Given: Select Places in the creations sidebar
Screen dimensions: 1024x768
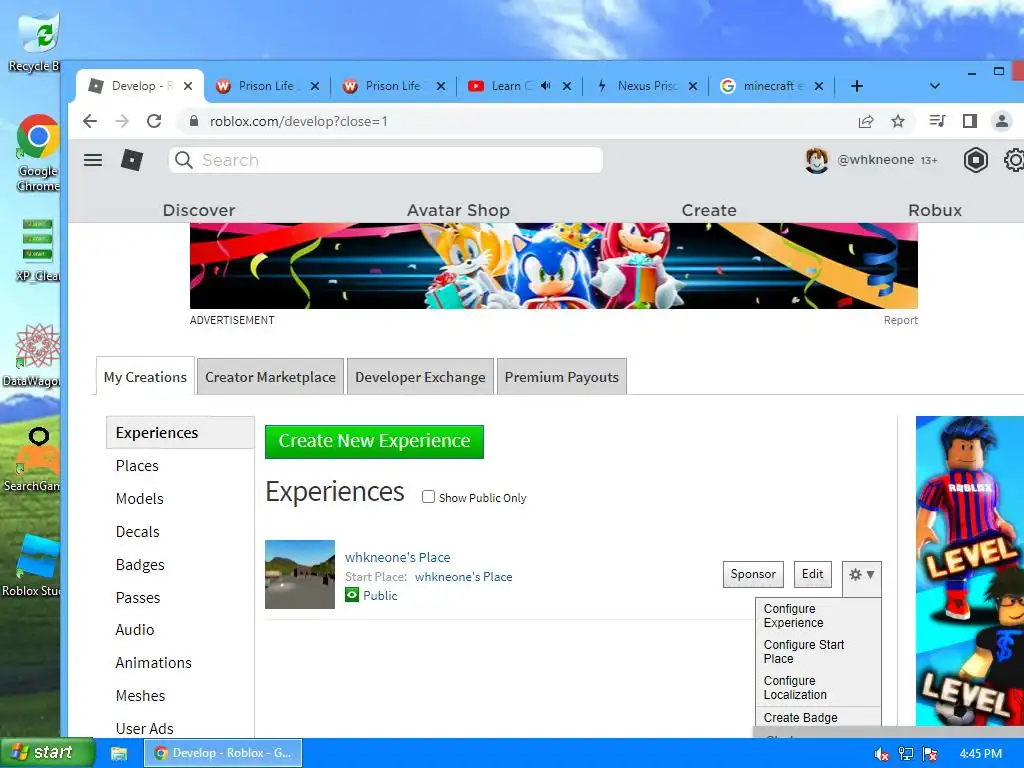Looking at the screenshot, I should (137, 466).
